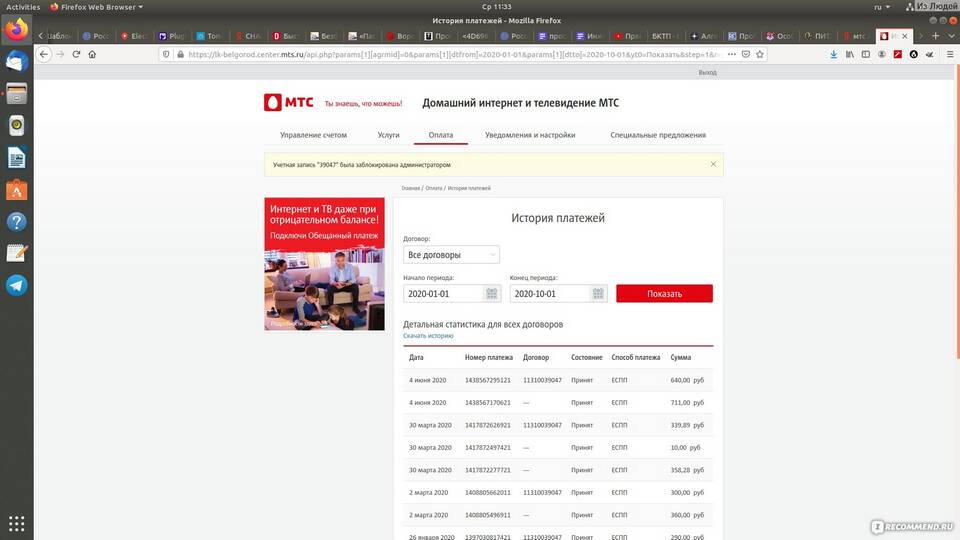Open a new browser tab

pyautogui.click(x=935, y=36)
